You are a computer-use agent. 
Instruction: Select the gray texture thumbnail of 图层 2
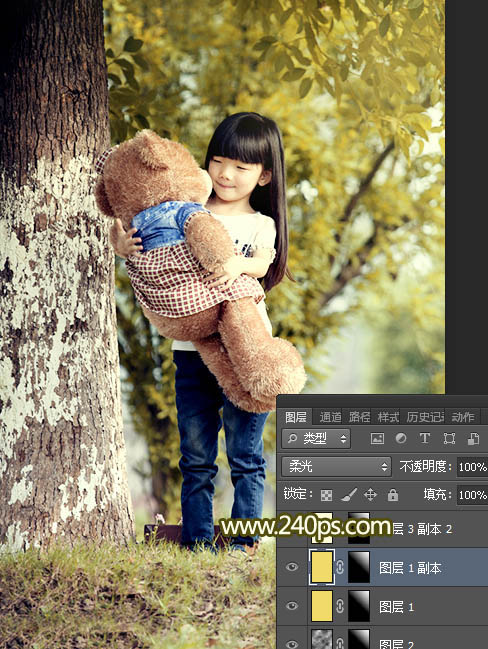[x=322, y=639]
